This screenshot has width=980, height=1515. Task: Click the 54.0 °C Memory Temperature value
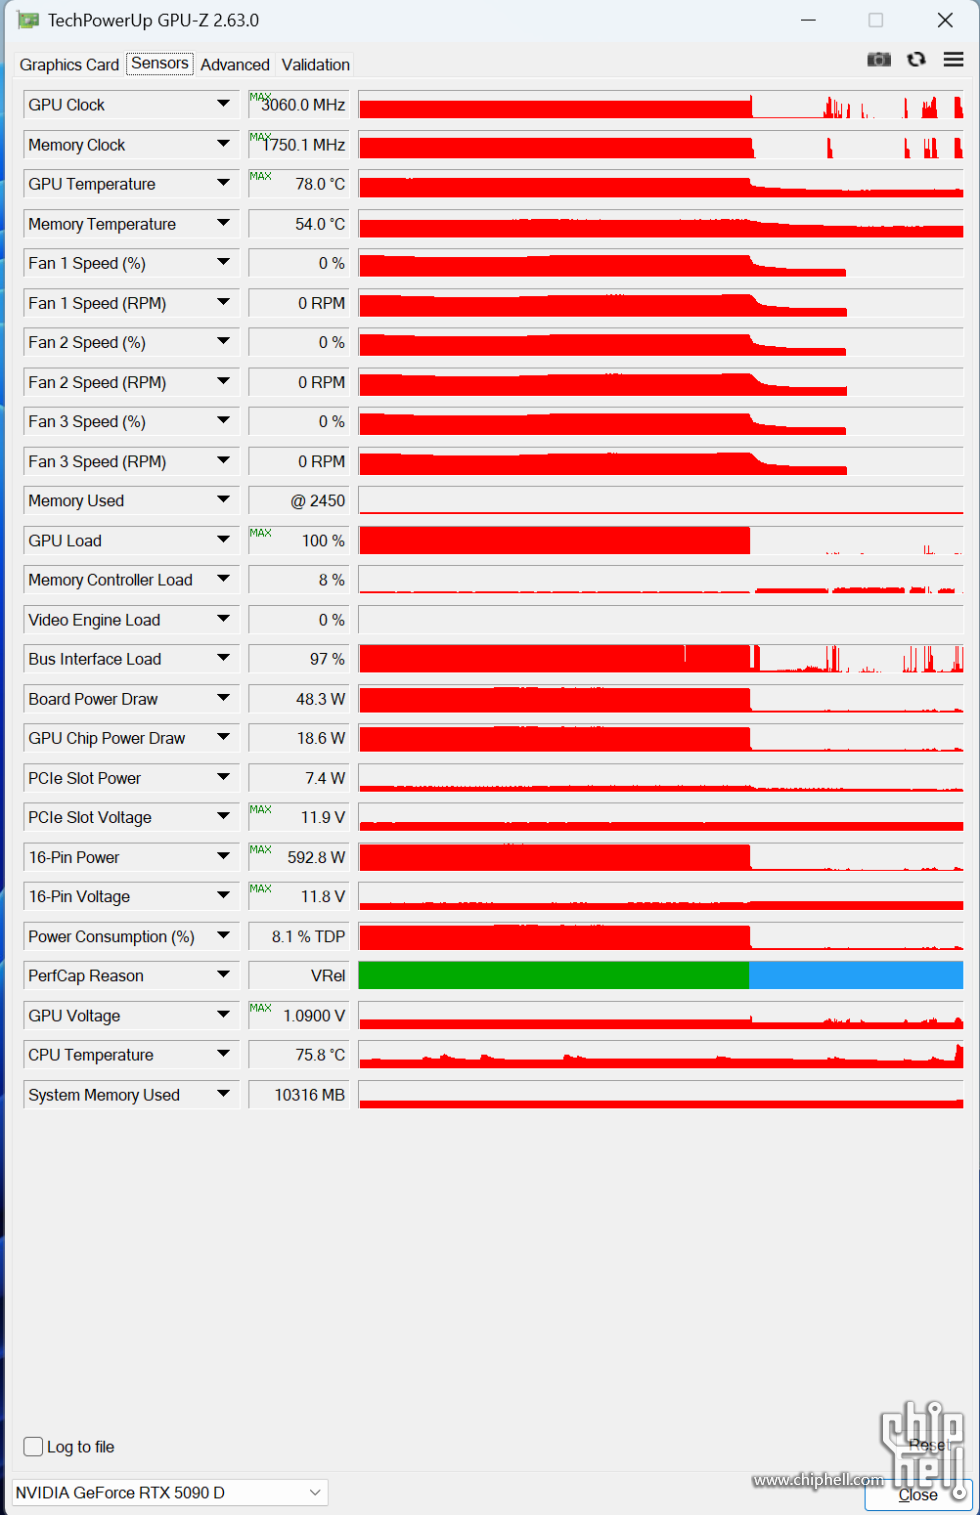pyautogui.click(x=298, y=224)
